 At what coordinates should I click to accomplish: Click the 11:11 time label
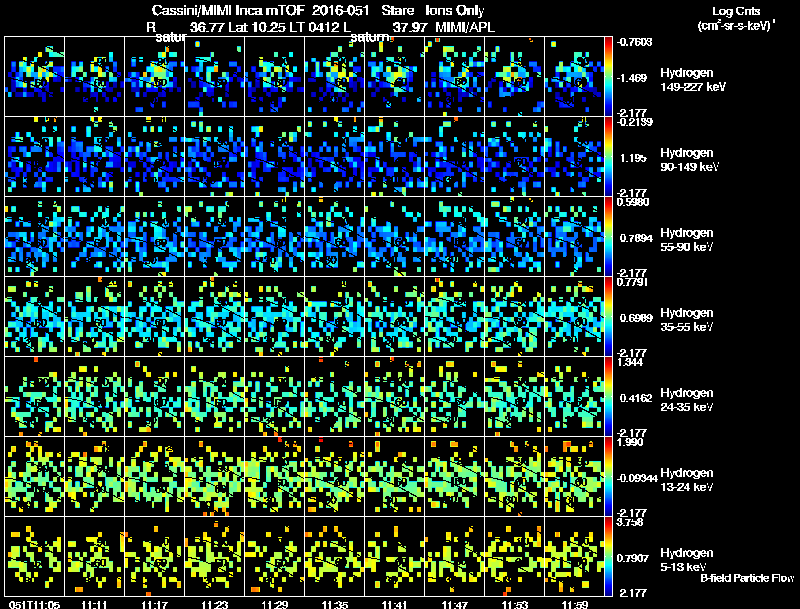click(94, 605)
